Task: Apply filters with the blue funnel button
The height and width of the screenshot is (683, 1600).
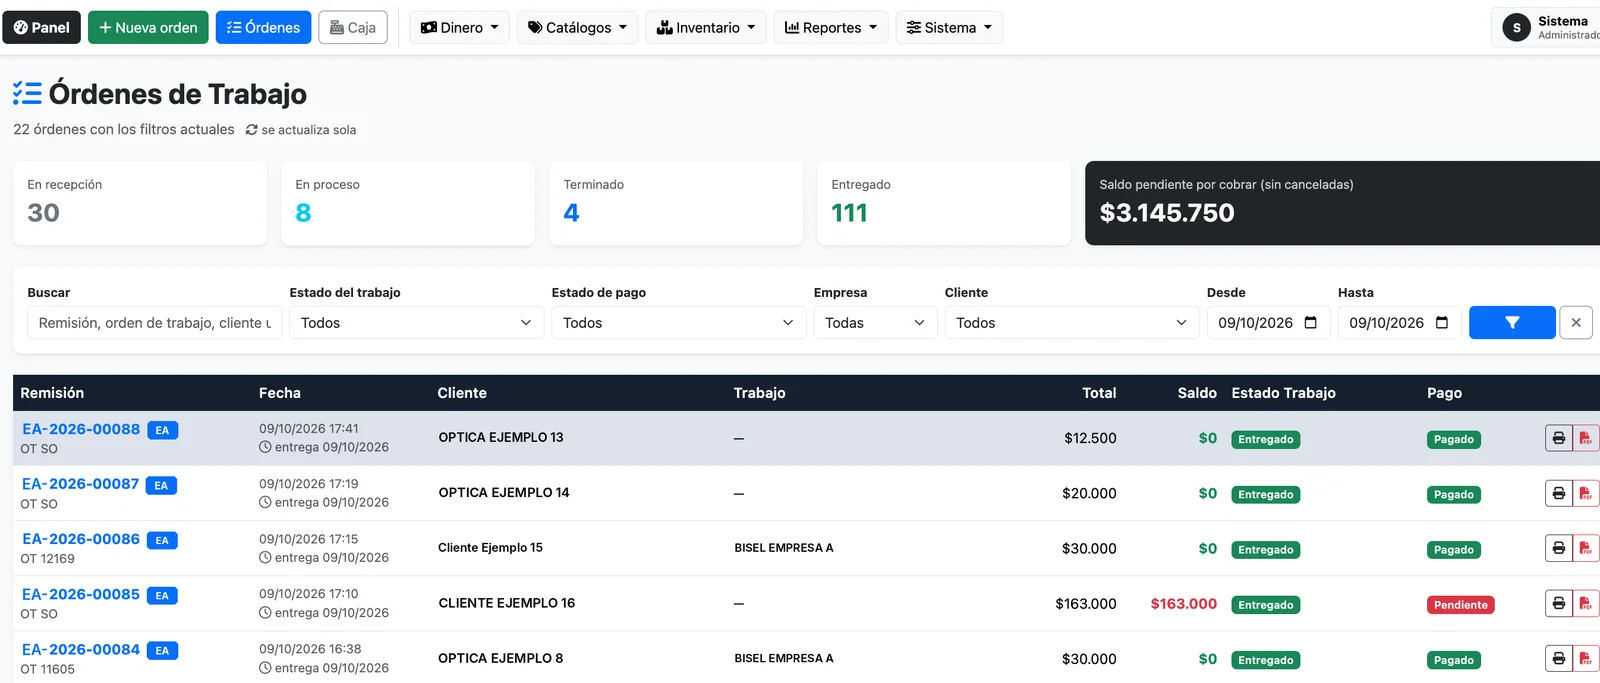Action: click(x=1512, y=322)
